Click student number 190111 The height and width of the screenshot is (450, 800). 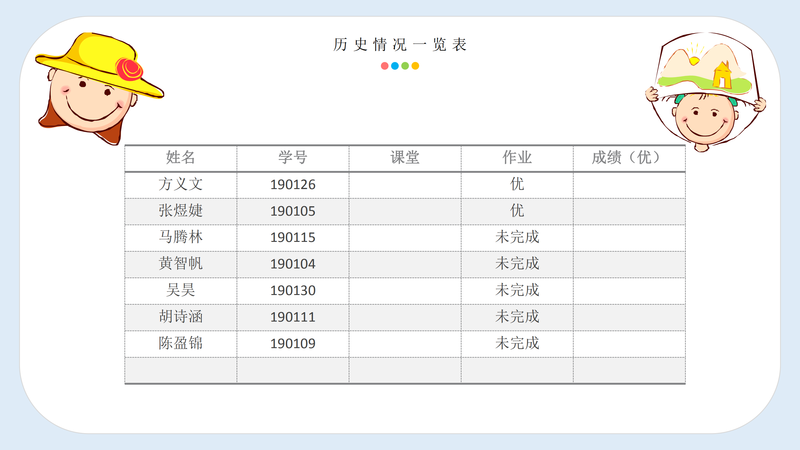(x=293, y=317)
